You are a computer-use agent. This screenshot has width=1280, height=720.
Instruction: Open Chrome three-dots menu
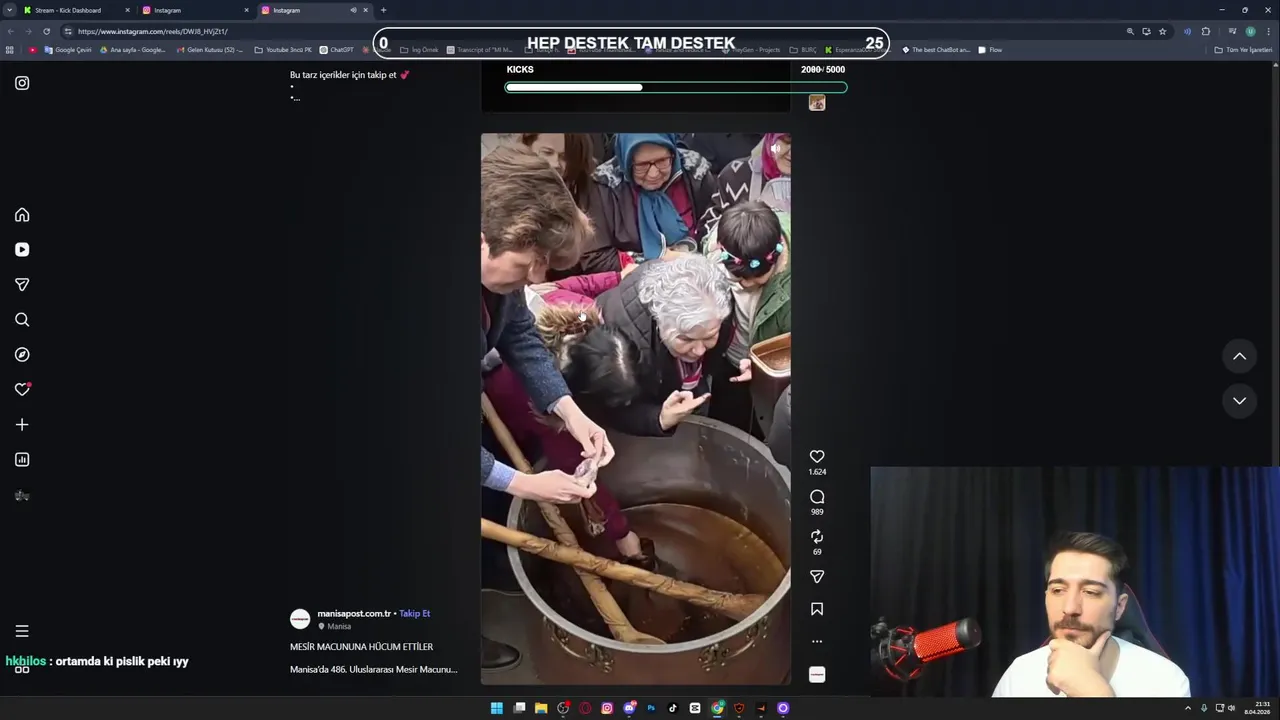coord(1268,31)
